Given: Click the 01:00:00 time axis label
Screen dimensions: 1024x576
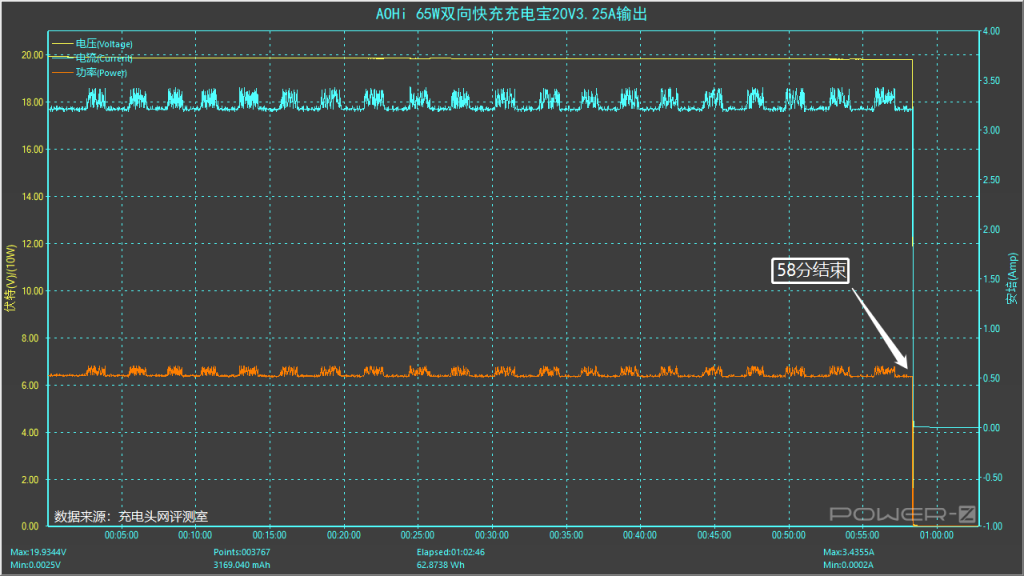Looking at the screenshot, I should pos(936,535).
